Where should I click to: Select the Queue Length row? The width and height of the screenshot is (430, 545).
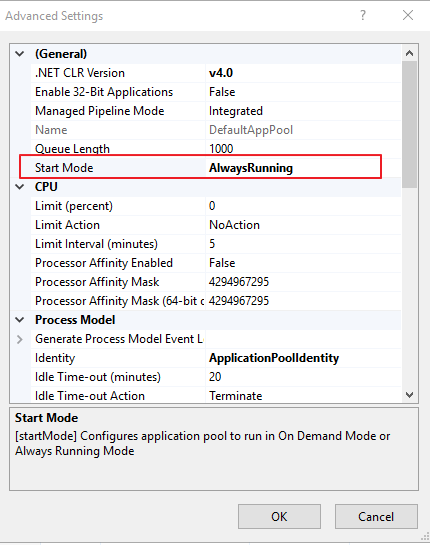(216, 149)
